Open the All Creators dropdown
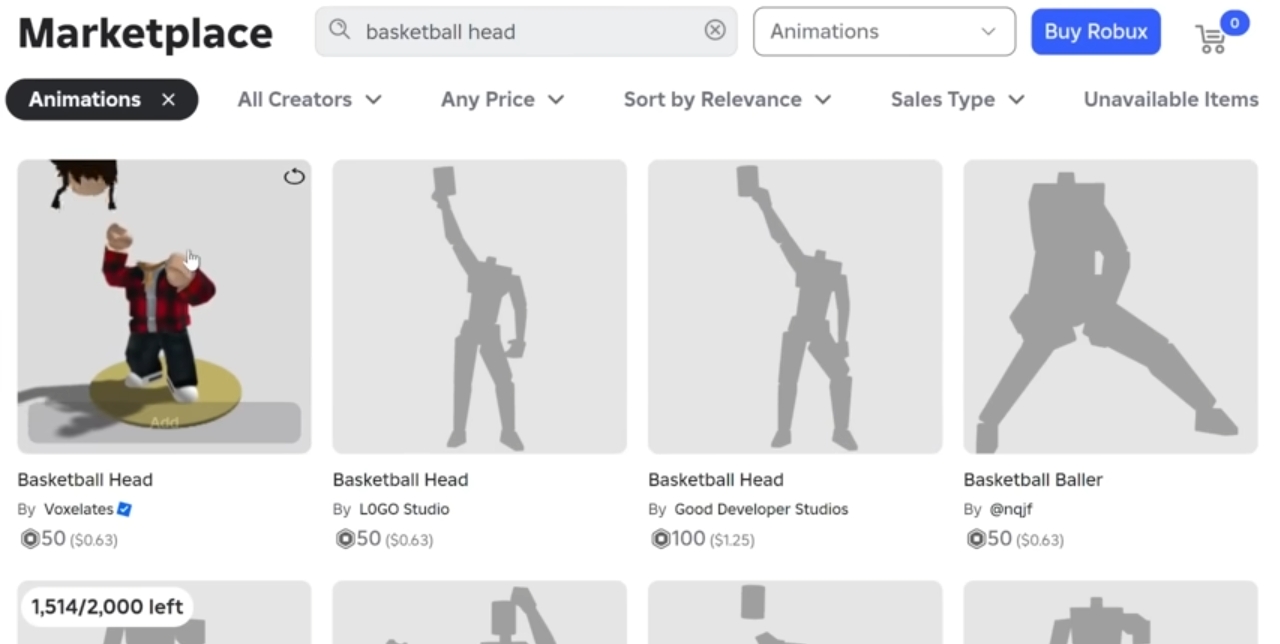Image resolution: width=1280 pixels, height=644 pixels. click(x=309, y=99)
